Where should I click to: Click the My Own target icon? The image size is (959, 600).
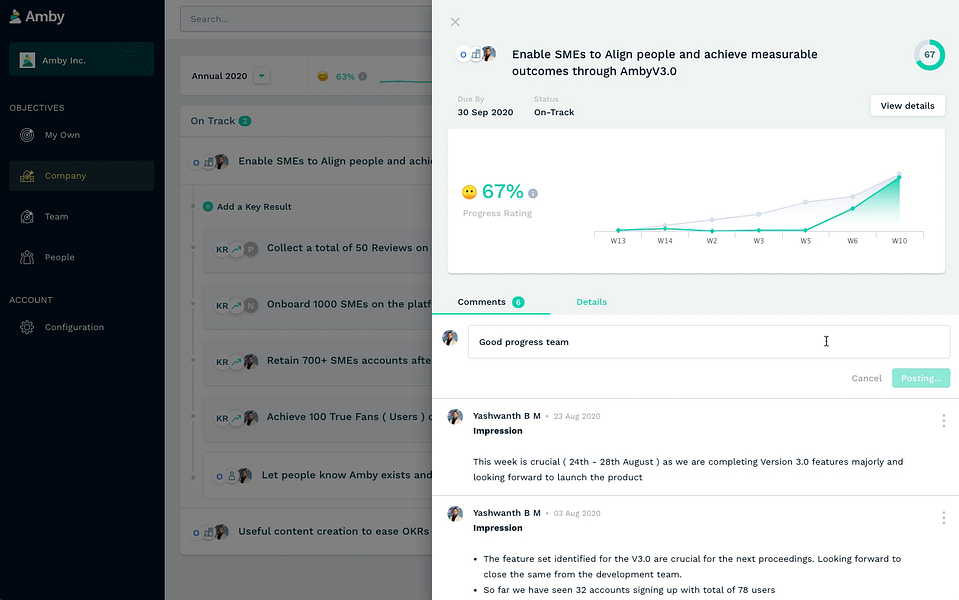click(x=27, y=135)
